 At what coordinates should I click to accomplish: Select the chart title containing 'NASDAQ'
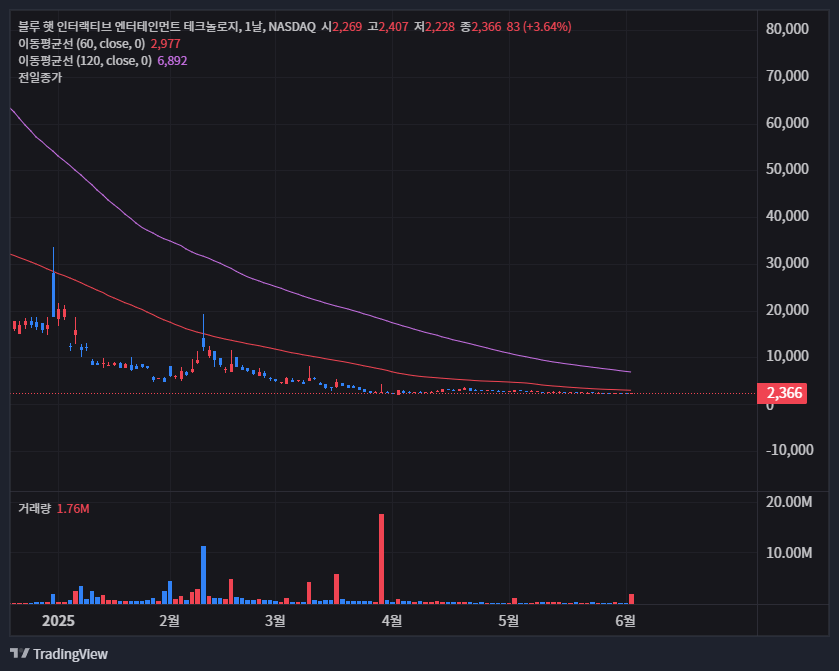pyautogui.click(x=167, y=26)
